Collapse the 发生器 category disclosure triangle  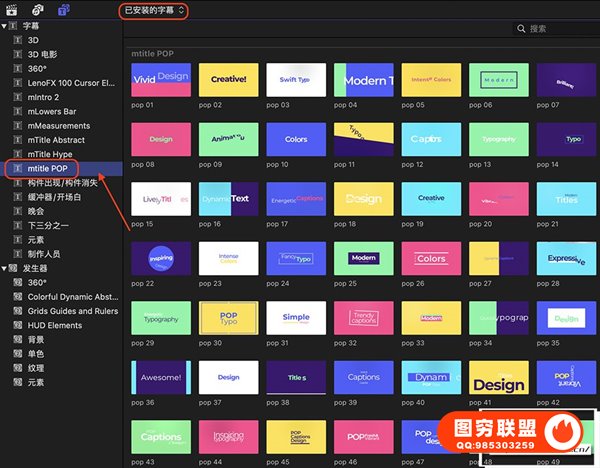click(5, 269)
